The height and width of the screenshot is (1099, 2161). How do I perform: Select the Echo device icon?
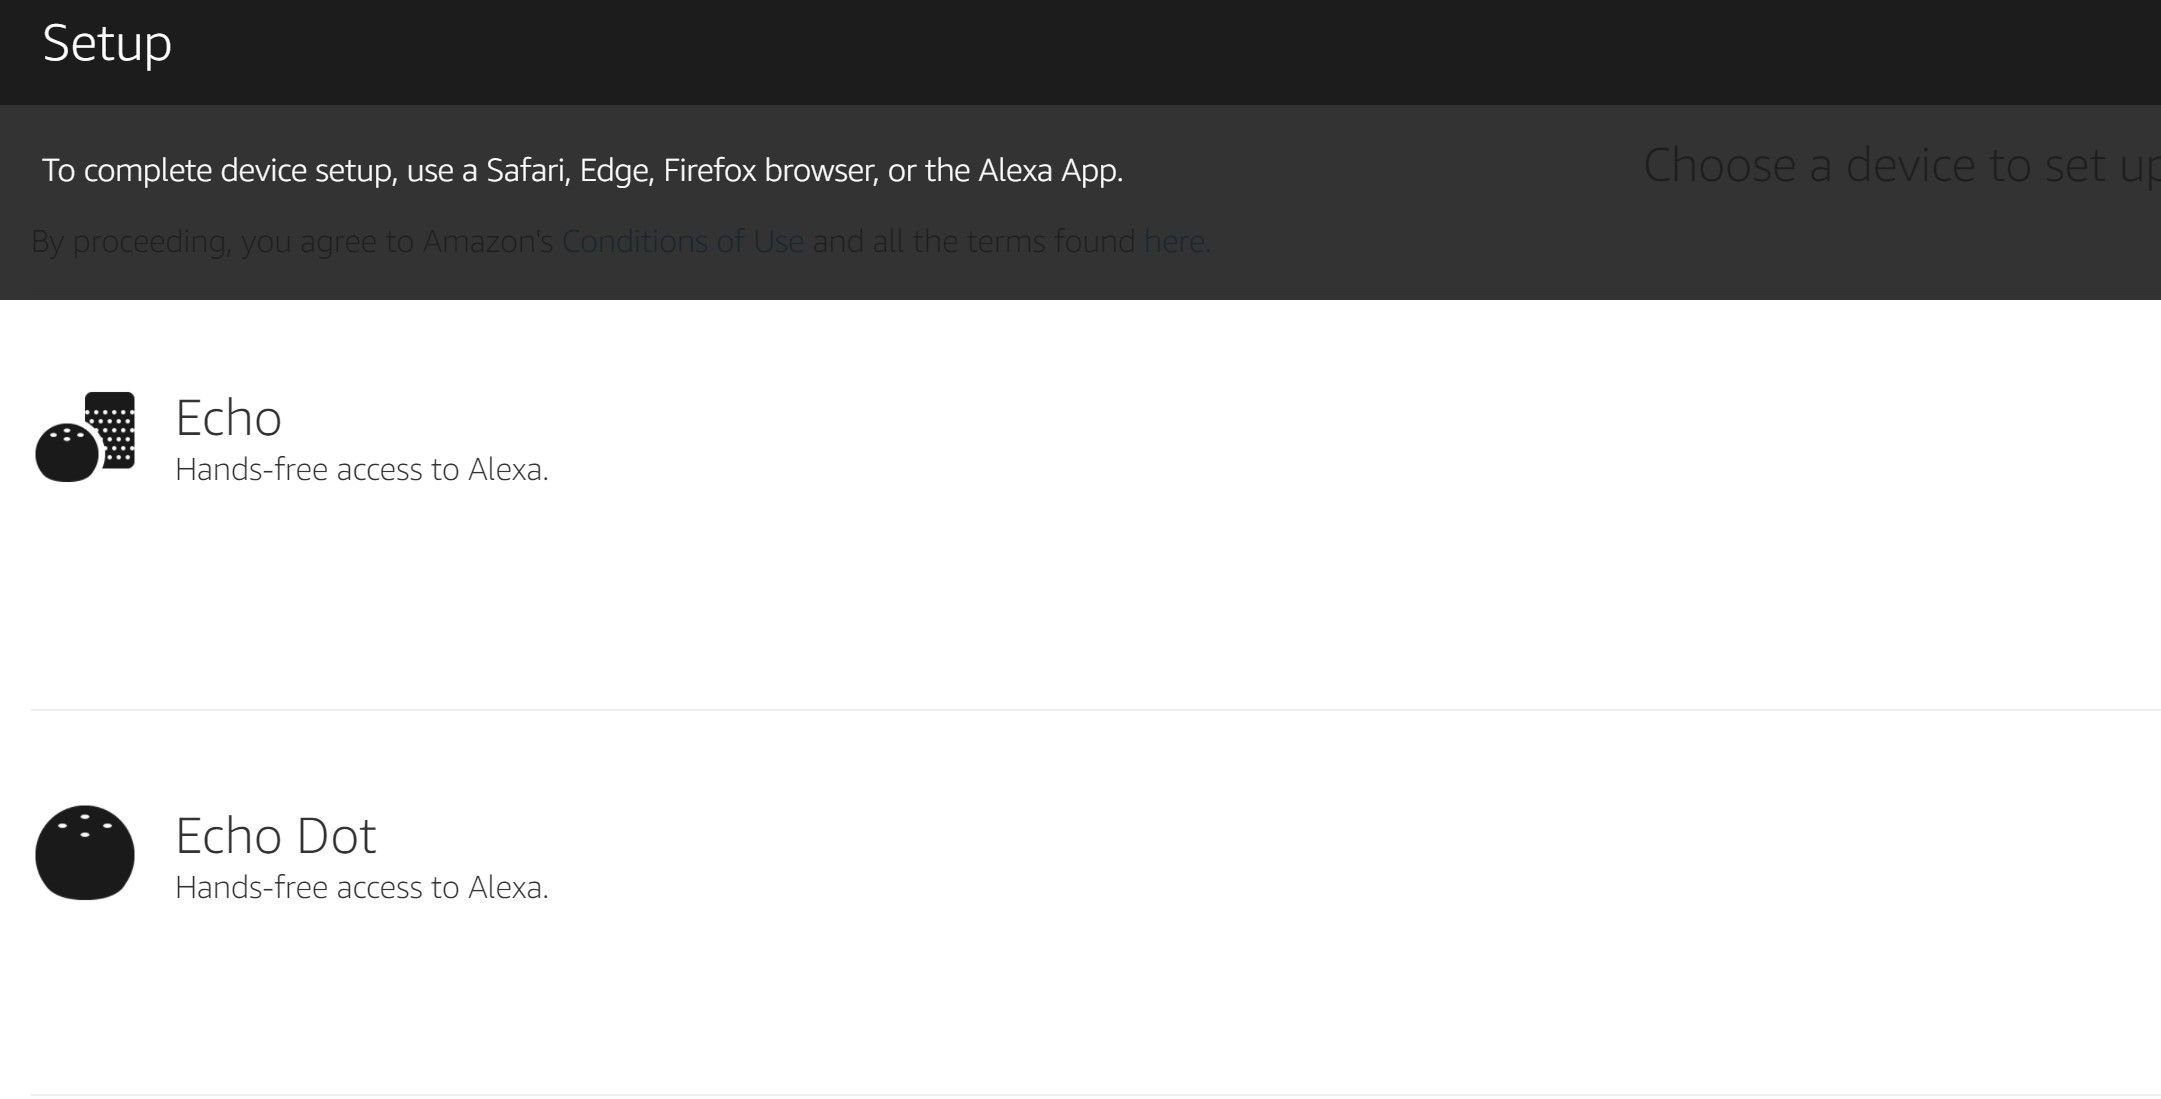(85, 437)
